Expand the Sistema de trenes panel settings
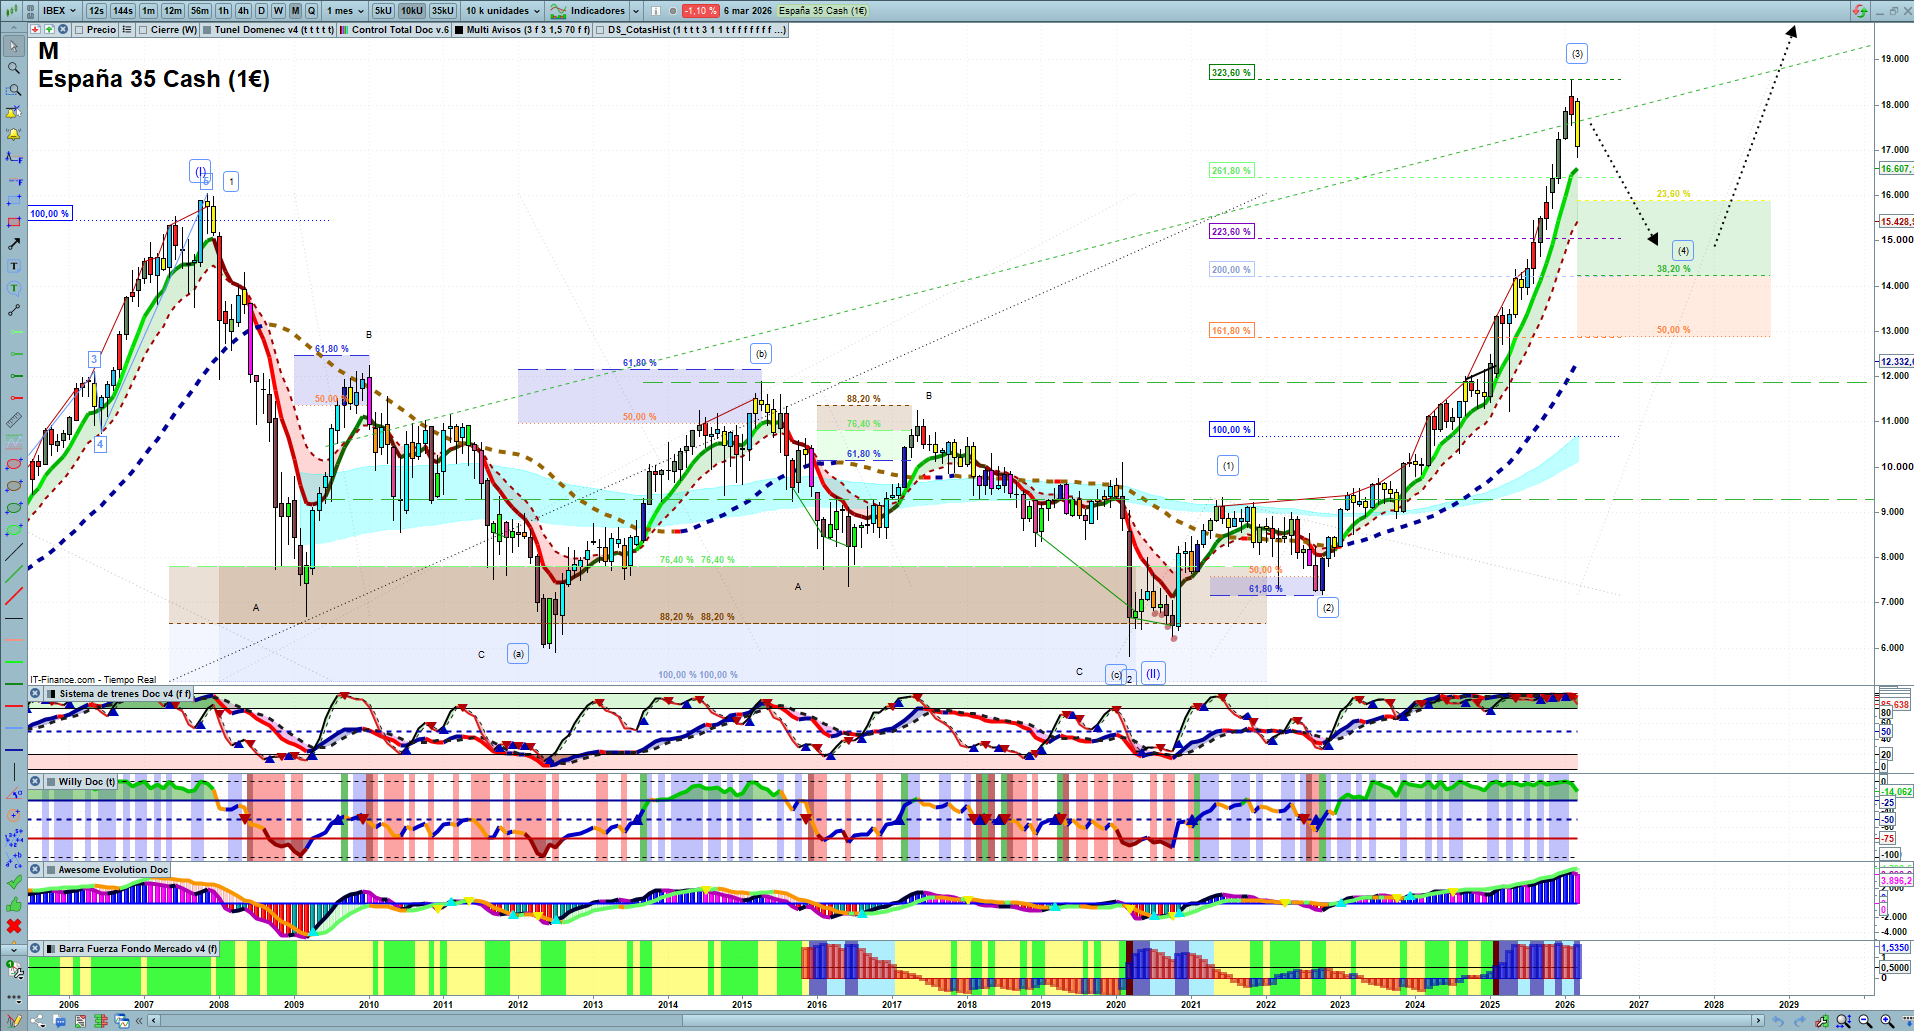 coord(35,694)
